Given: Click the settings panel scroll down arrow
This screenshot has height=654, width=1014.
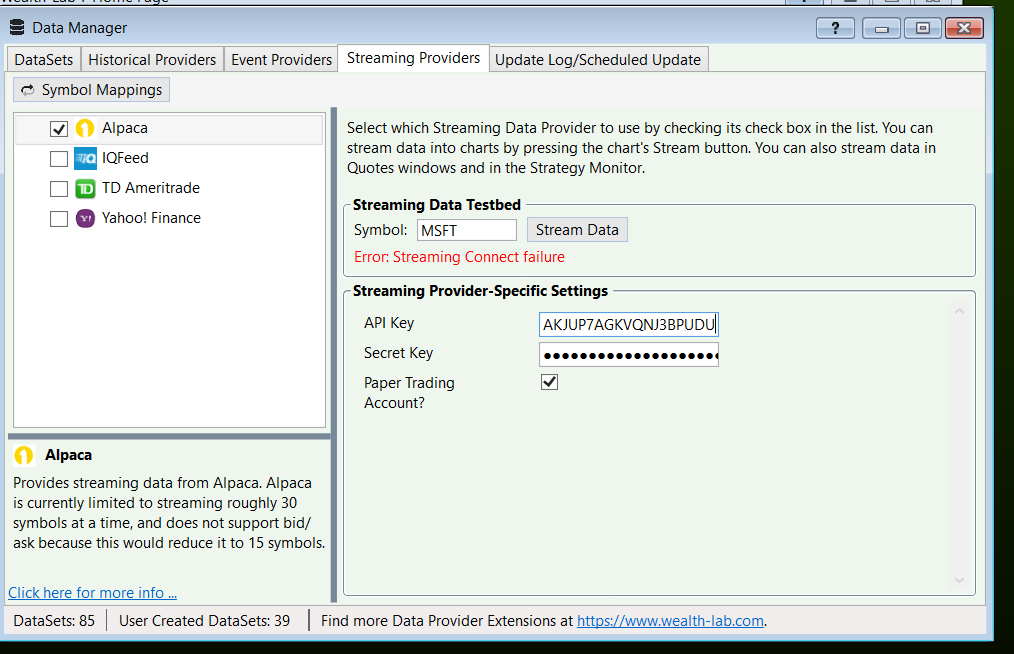Looking at the screenshot, I should (960, 580).
